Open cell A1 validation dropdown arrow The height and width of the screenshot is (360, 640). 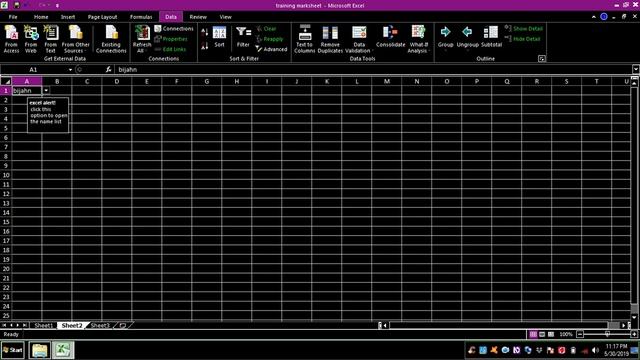coord(46,91)
